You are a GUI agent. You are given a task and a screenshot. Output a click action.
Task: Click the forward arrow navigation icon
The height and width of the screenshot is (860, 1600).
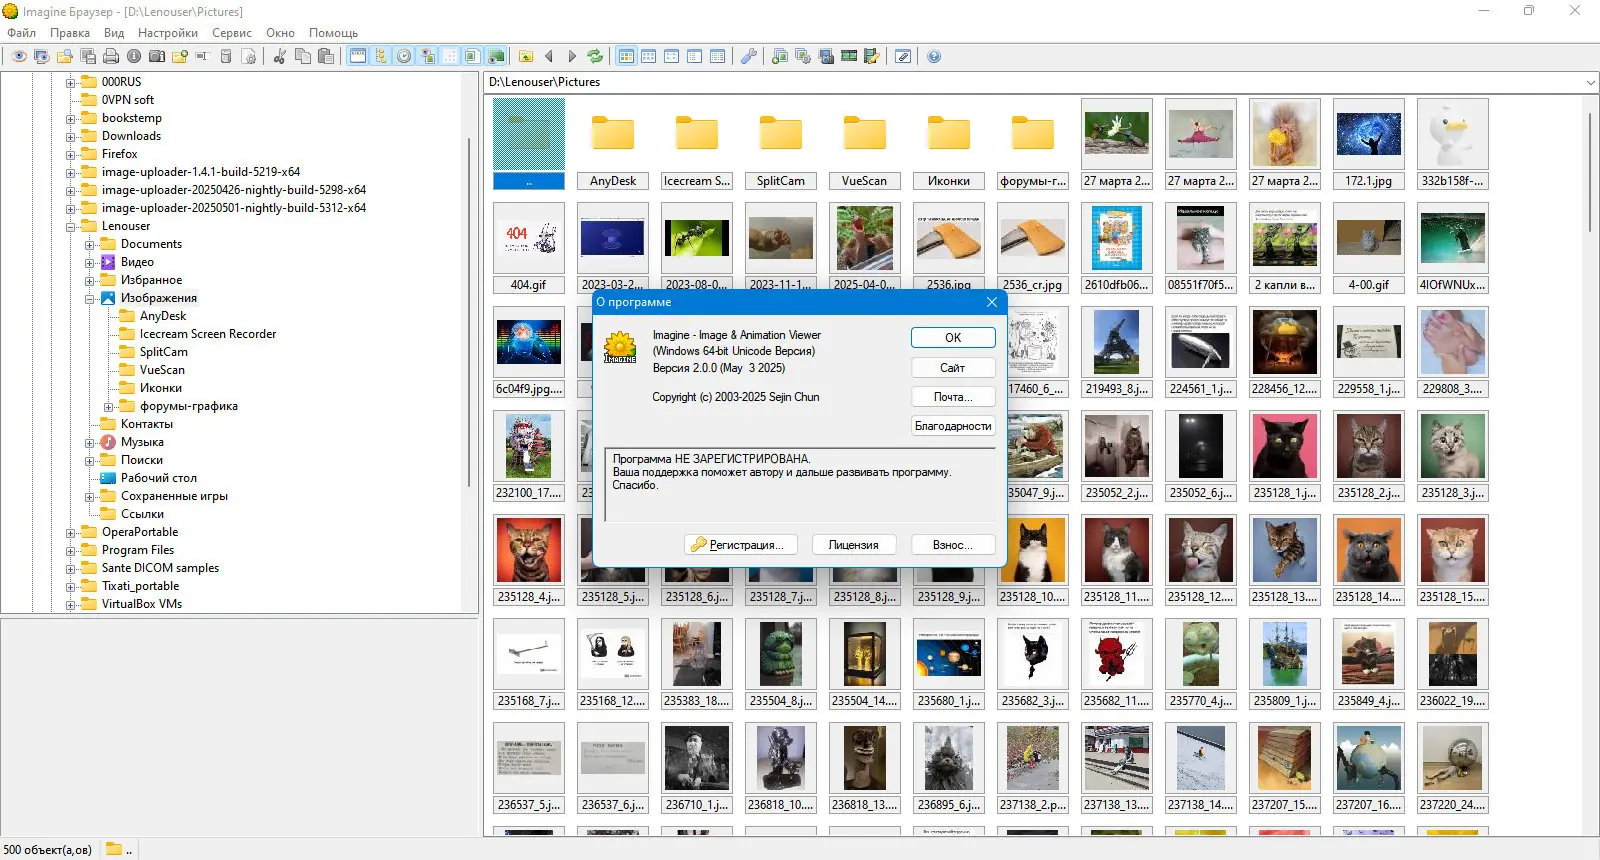point(572,57)
